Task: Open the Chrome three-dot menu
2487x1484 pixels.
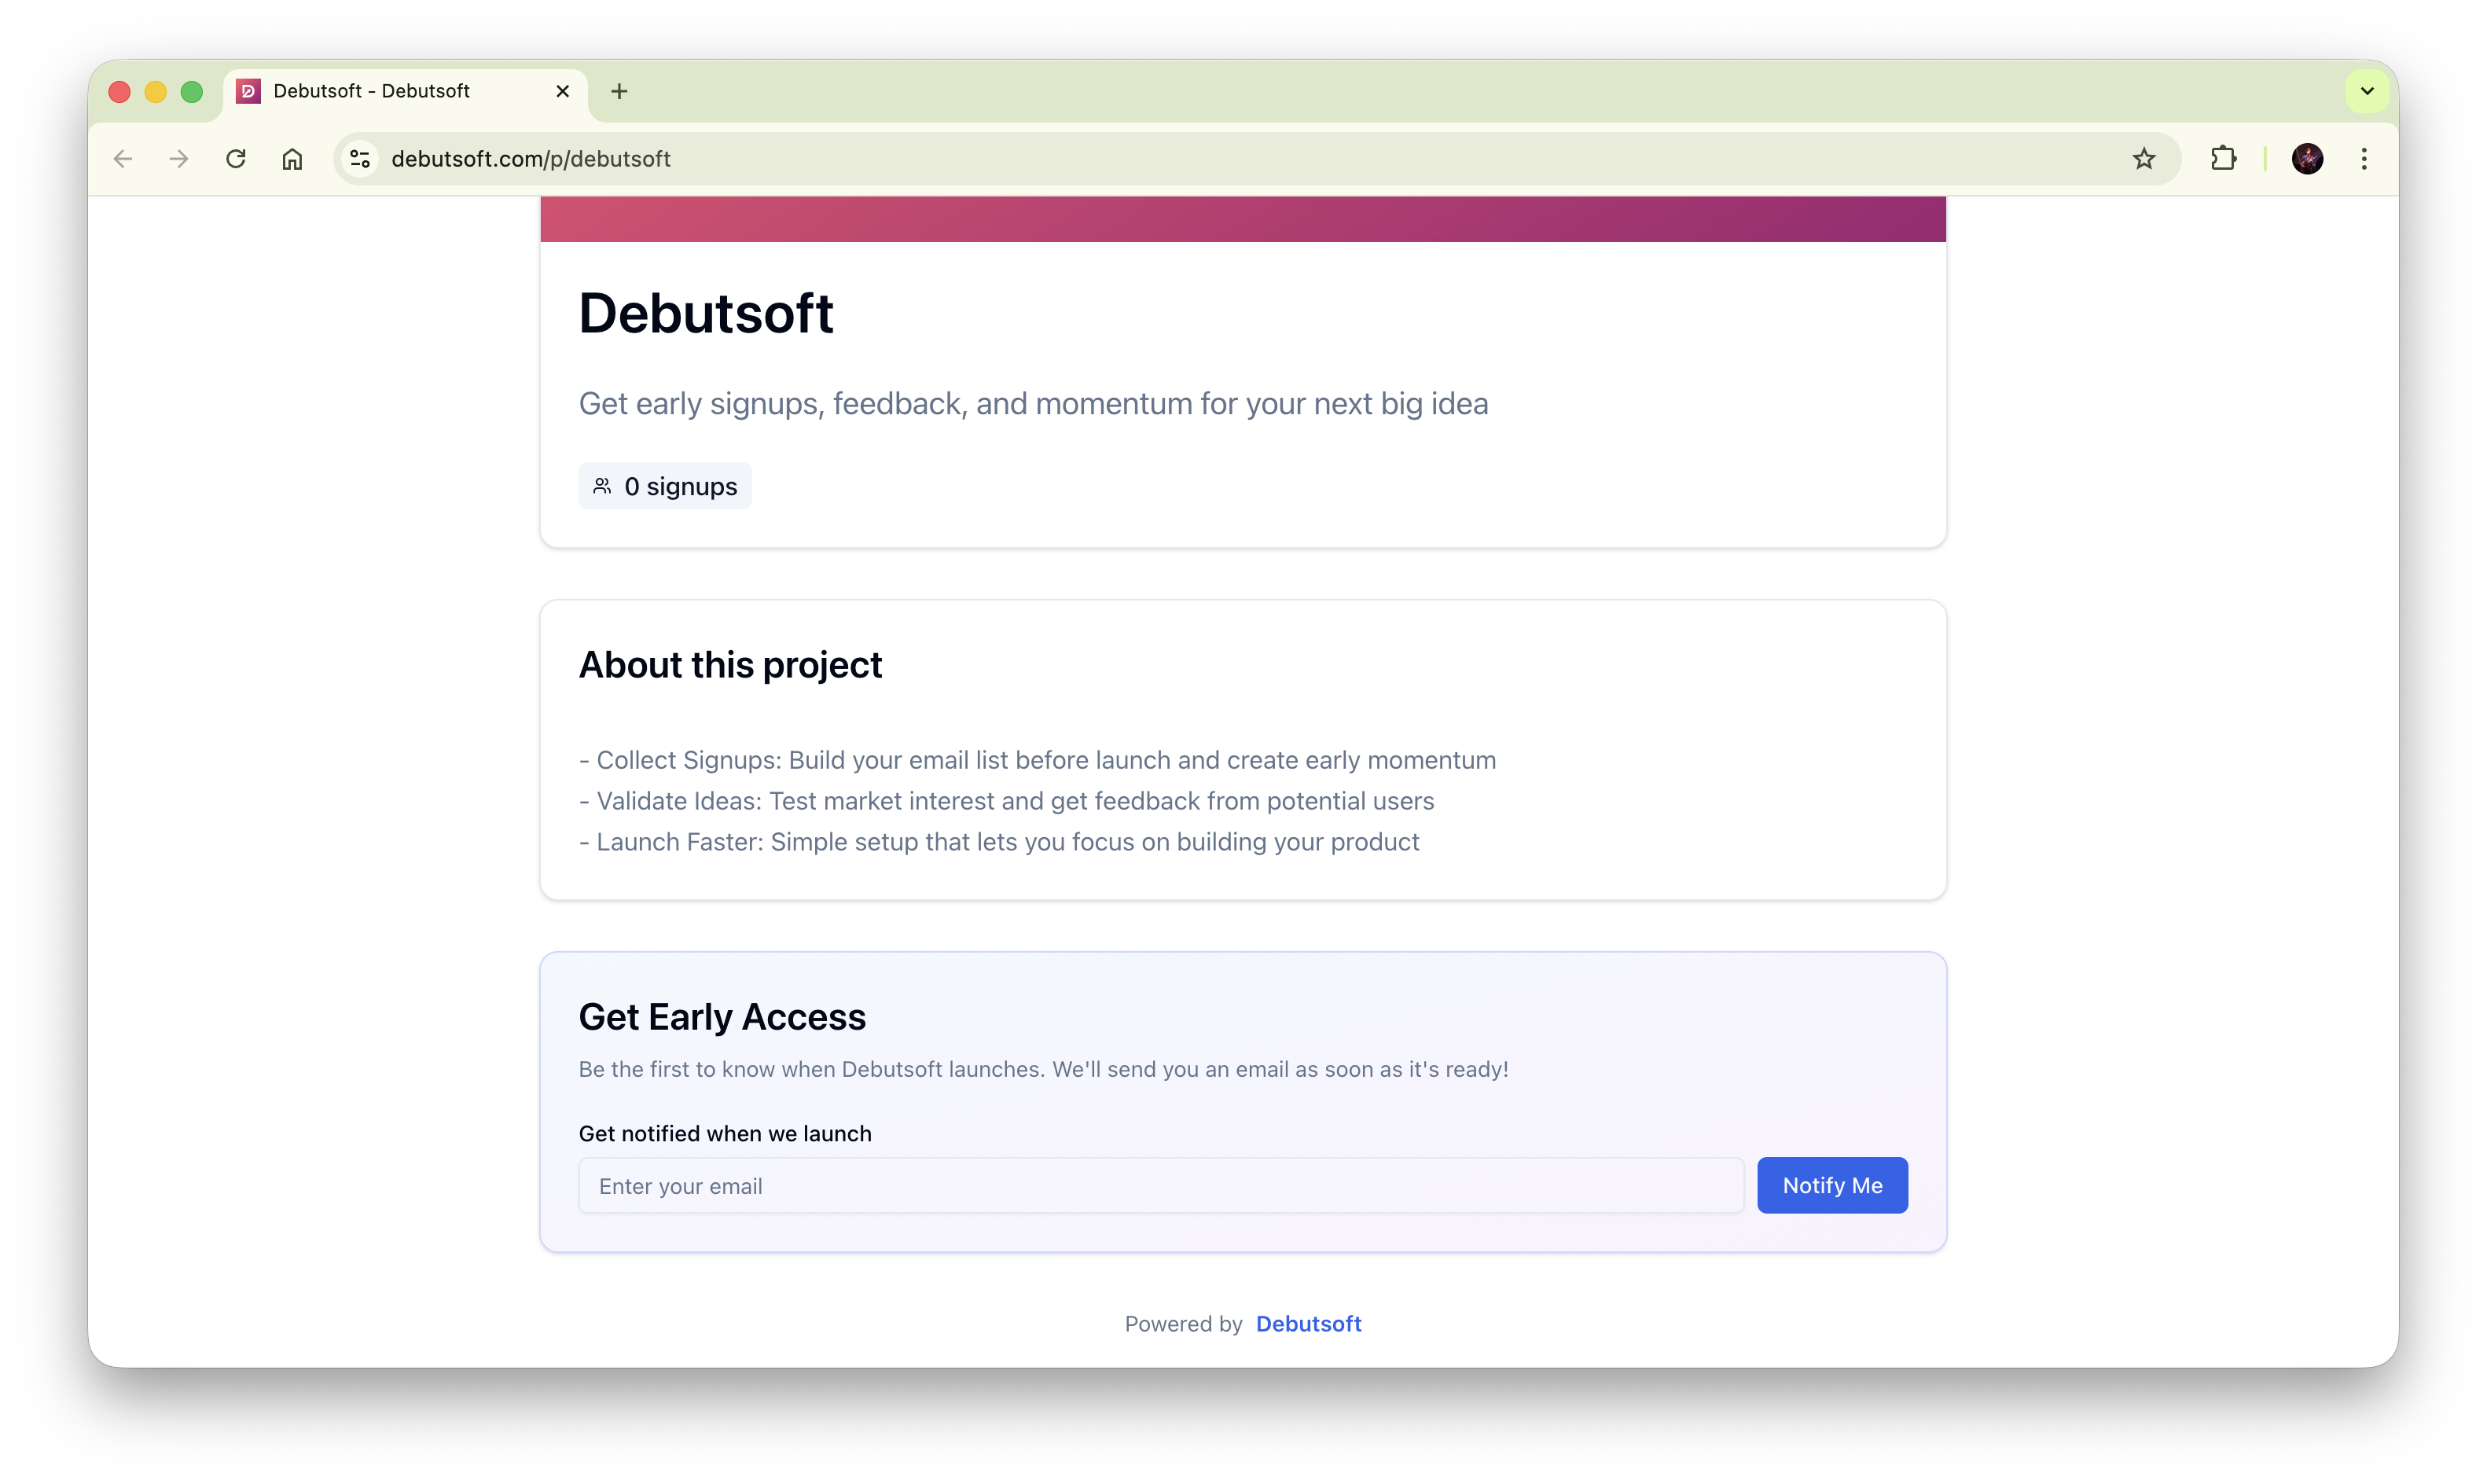Action: click(2364, 158)
